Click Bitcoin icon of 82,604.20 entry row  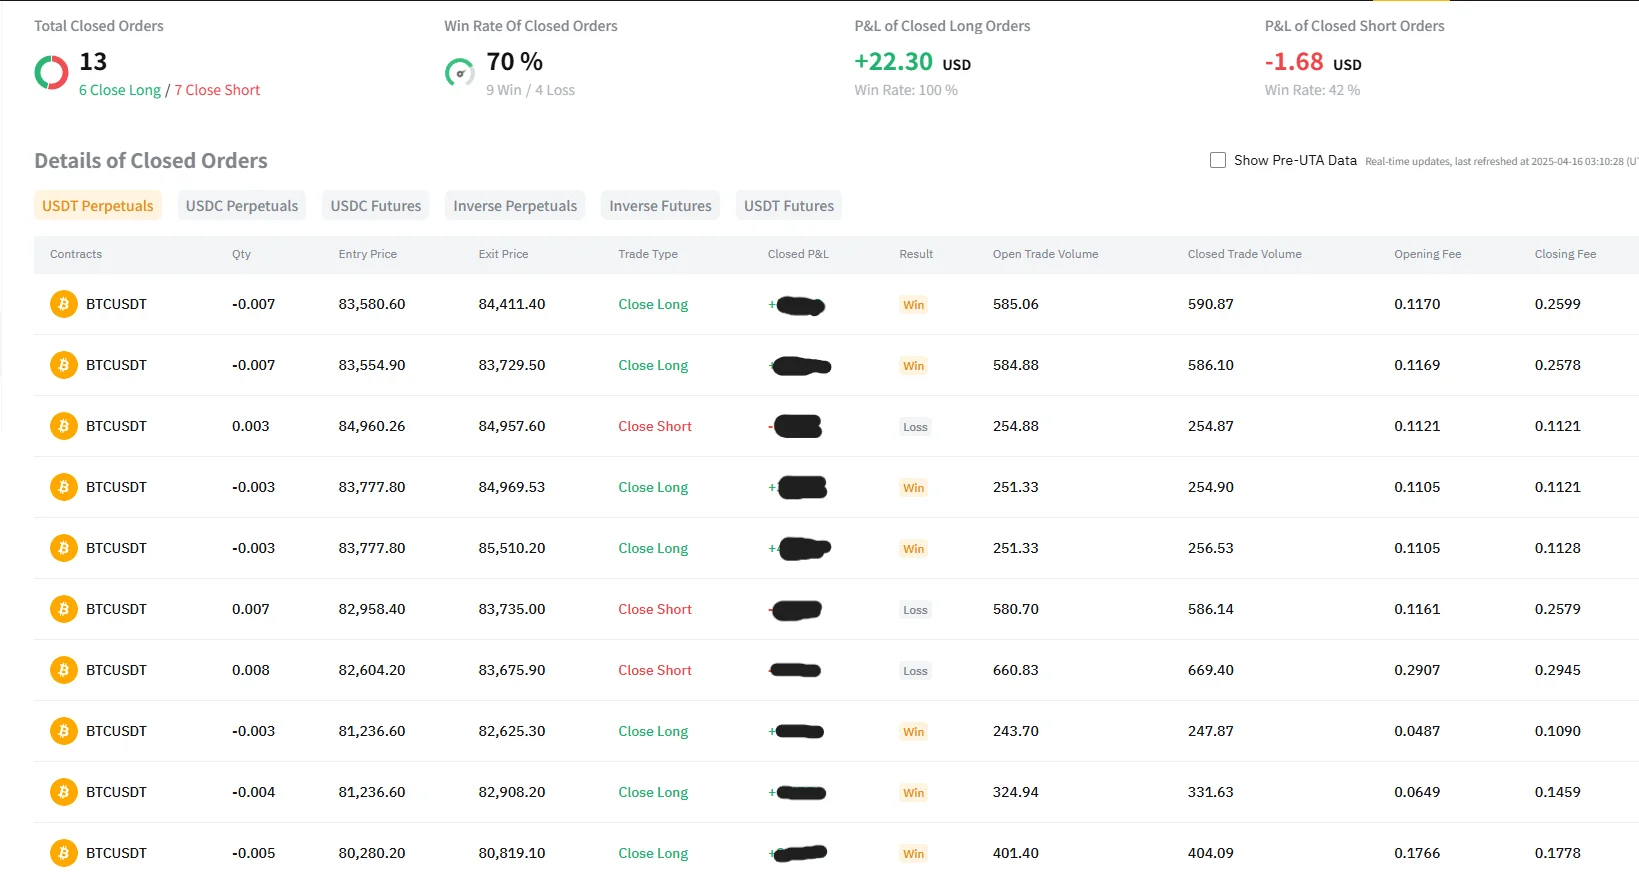[x=64, y=670]
